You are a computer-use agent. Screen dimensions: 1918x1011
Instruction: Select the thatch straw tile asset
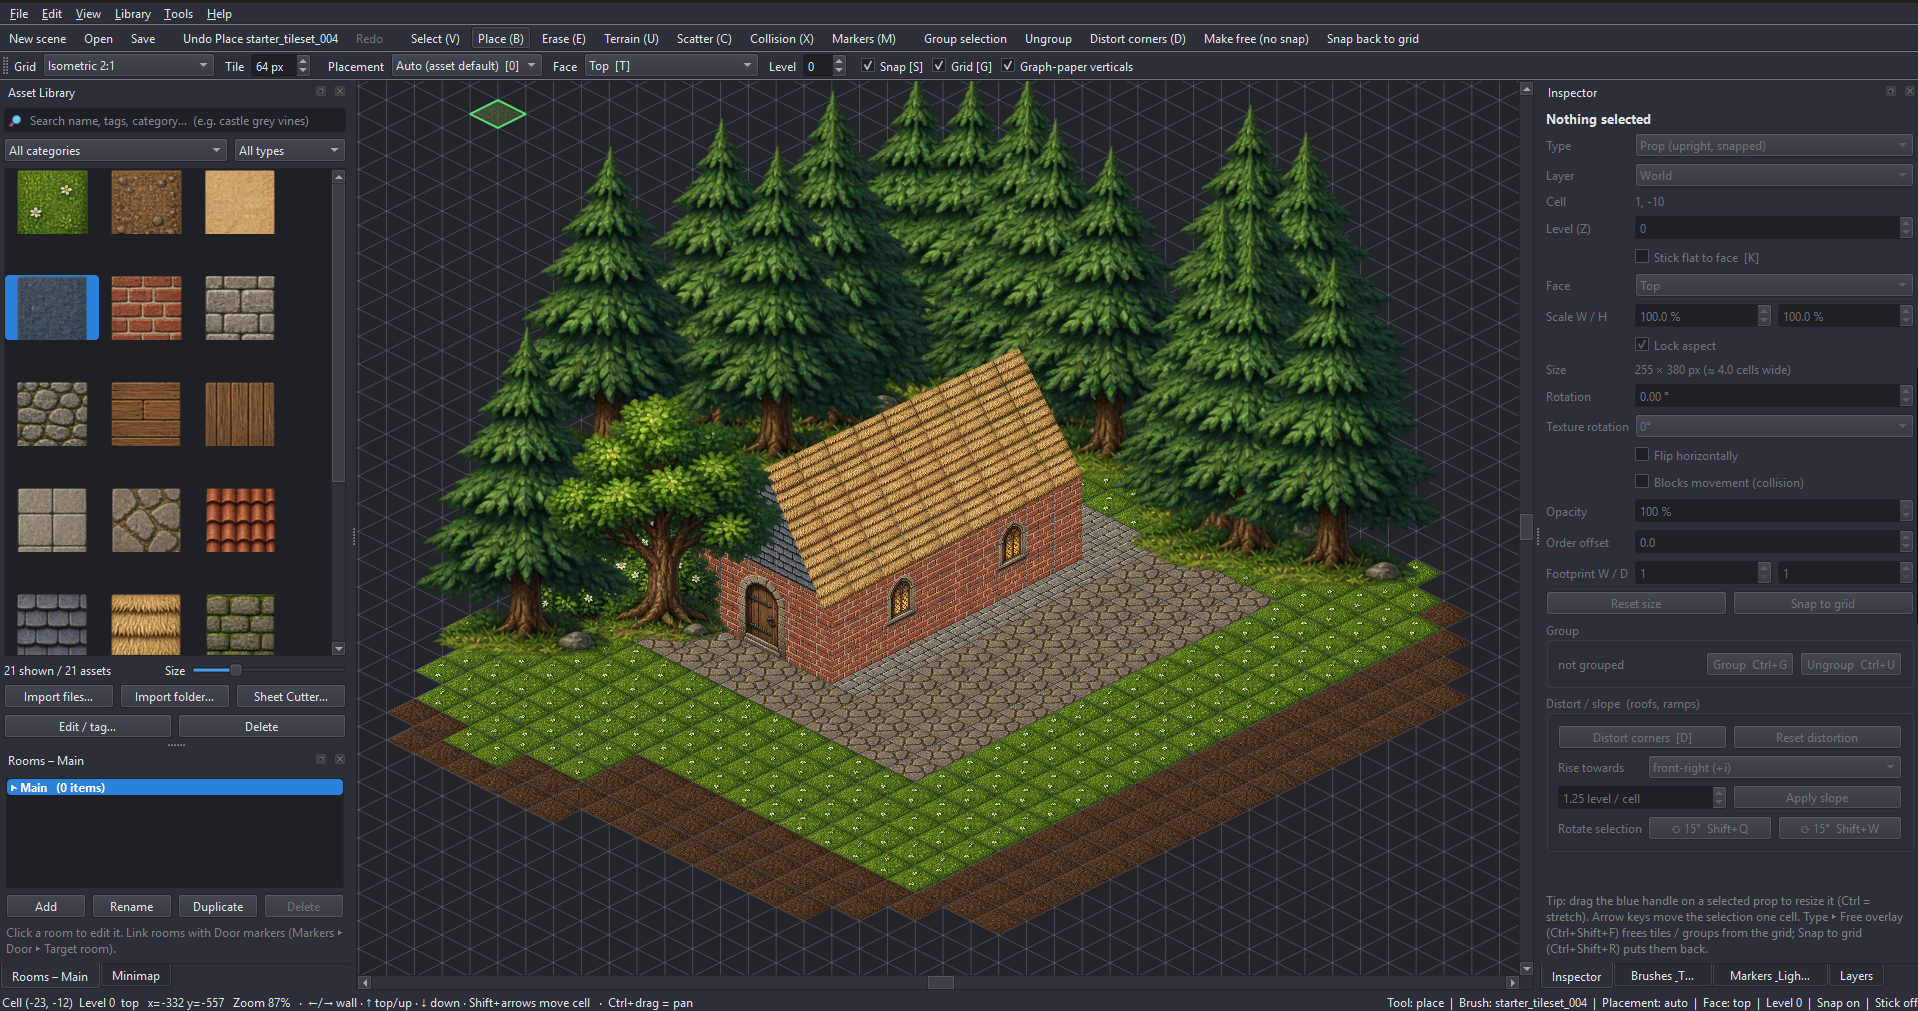[x=146, y=625]
